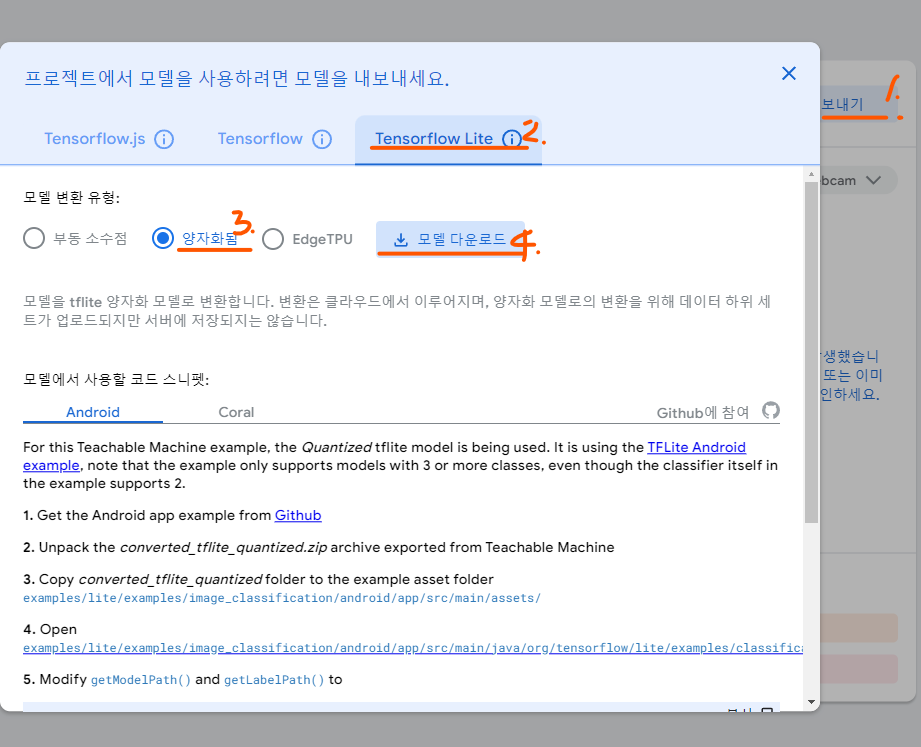This screenshot has width=921, height=747.
Task: Click the 모델 다운로드 button
Action: pyautogui.click(x=451, y=239)
